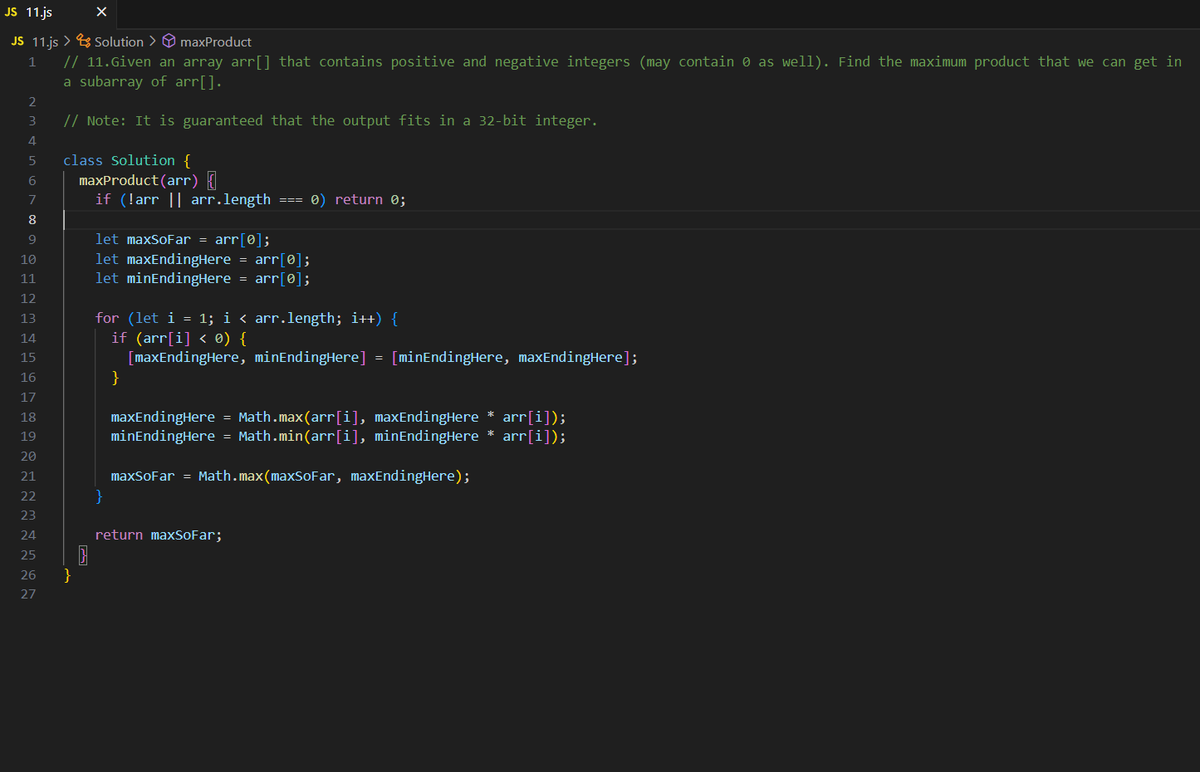The height and width of the screenshot is (772, 1200).
Task: Click 'let maxEndingHere = arr[0];' line
Action: tap(203, 259)
